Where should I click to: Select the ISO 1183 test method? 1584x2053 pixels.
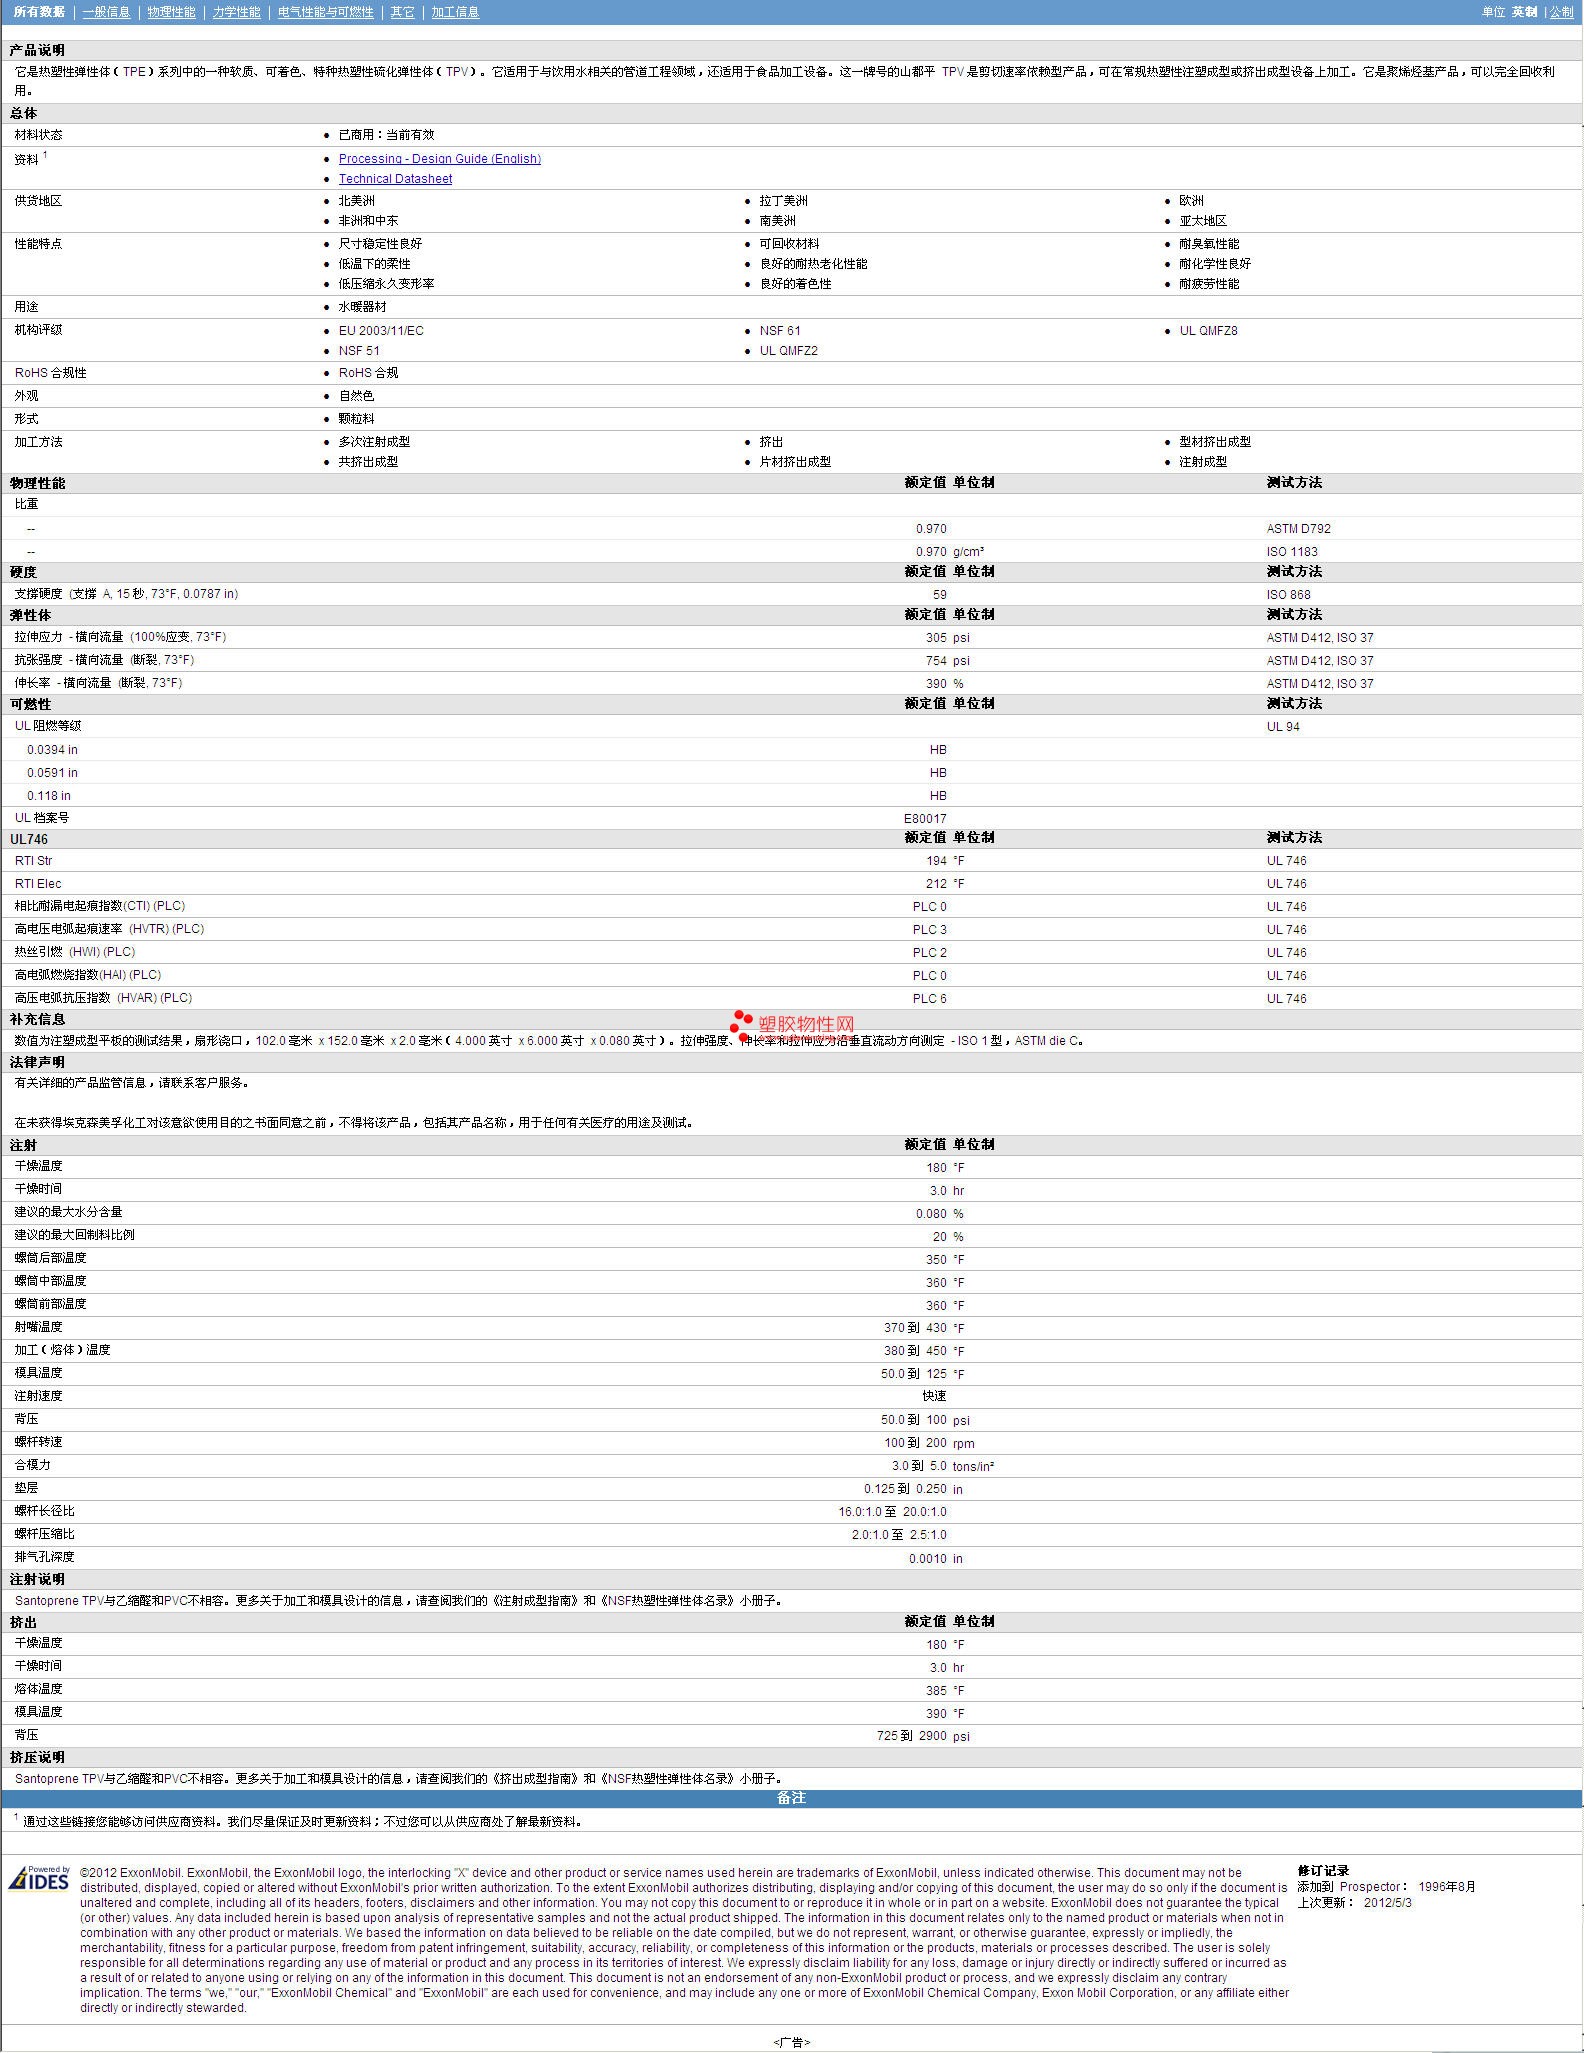coord(1292,552)
